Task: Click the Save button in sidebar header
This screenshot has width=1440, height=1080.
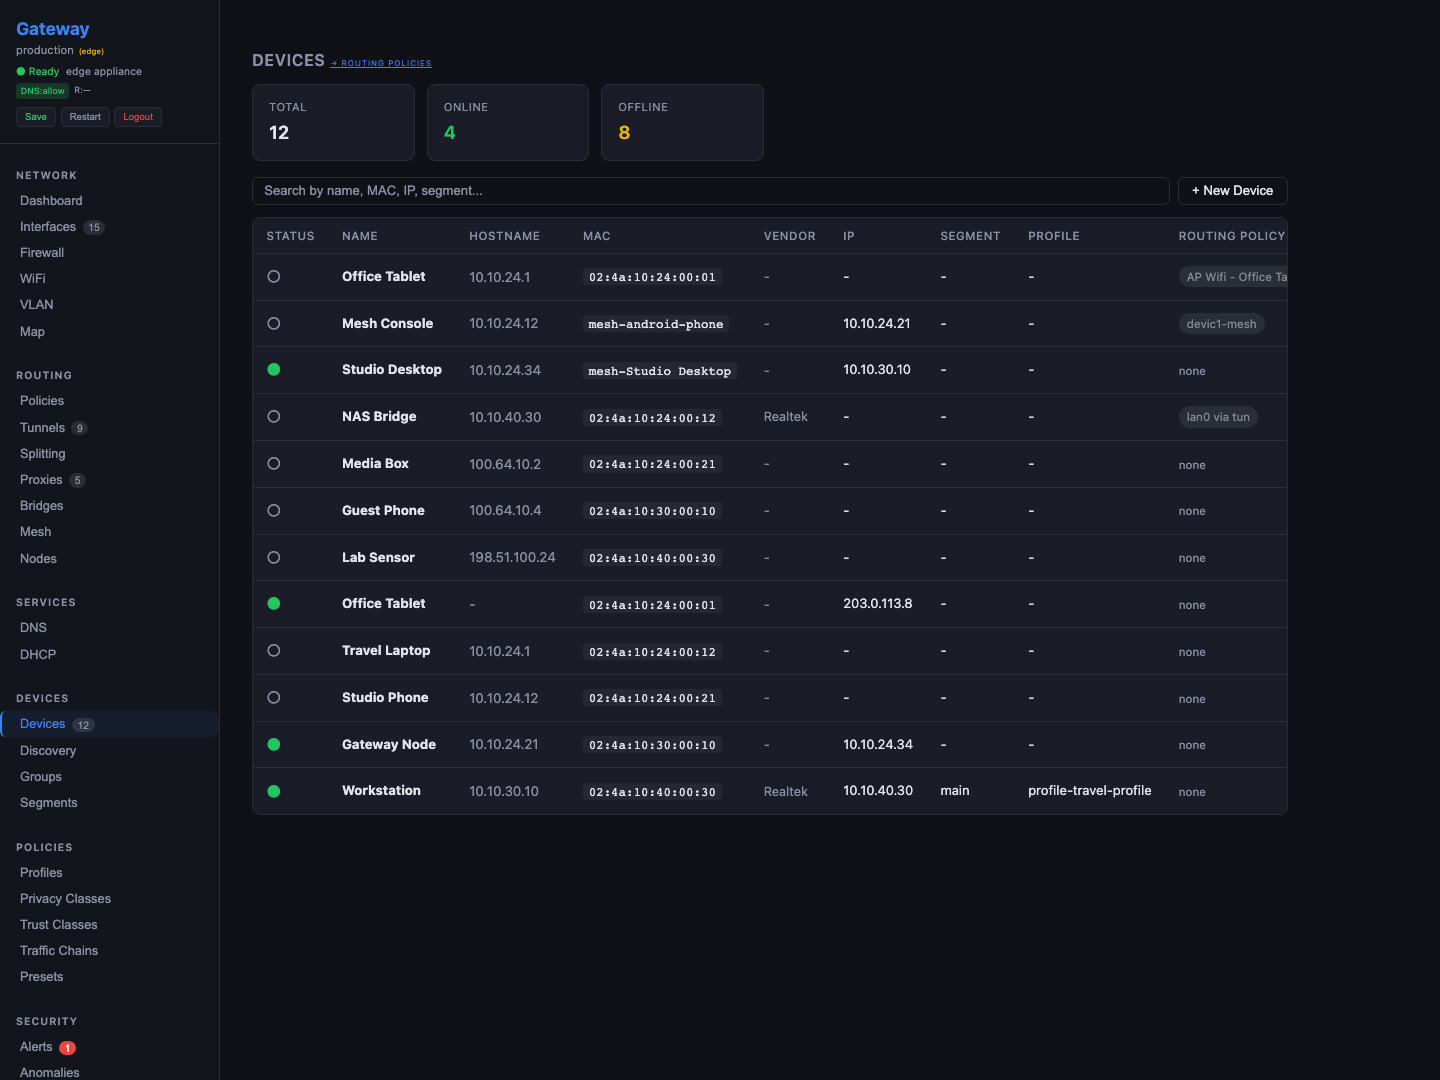Action: click(36, 117)
